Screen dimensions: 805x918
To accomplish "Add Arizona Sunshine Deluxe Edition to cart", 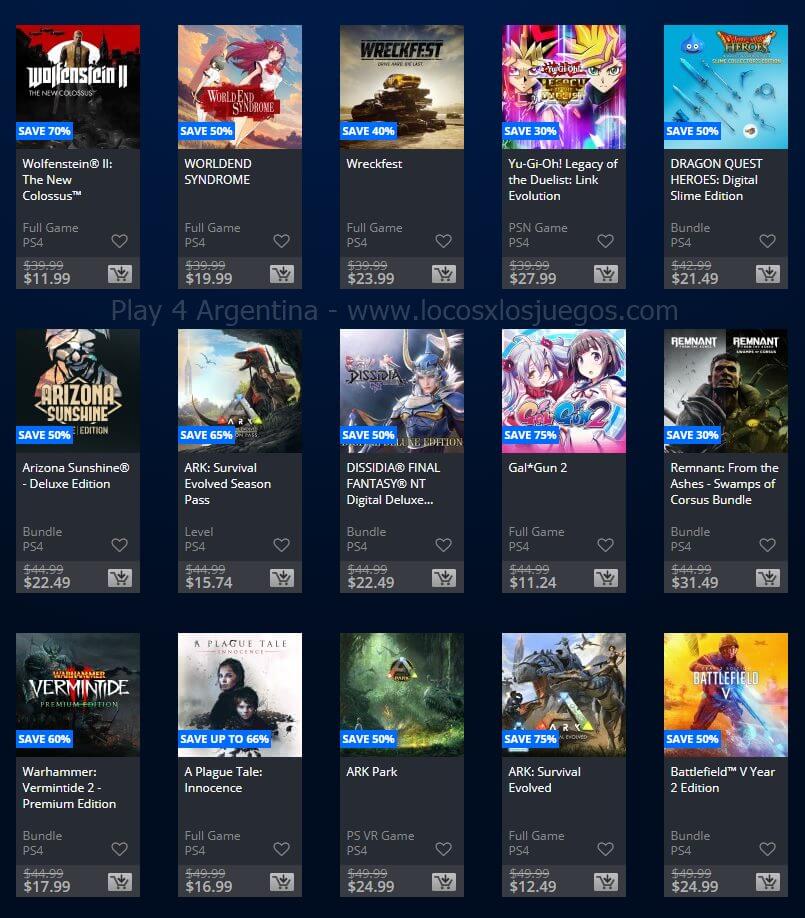I will [120, 578].
